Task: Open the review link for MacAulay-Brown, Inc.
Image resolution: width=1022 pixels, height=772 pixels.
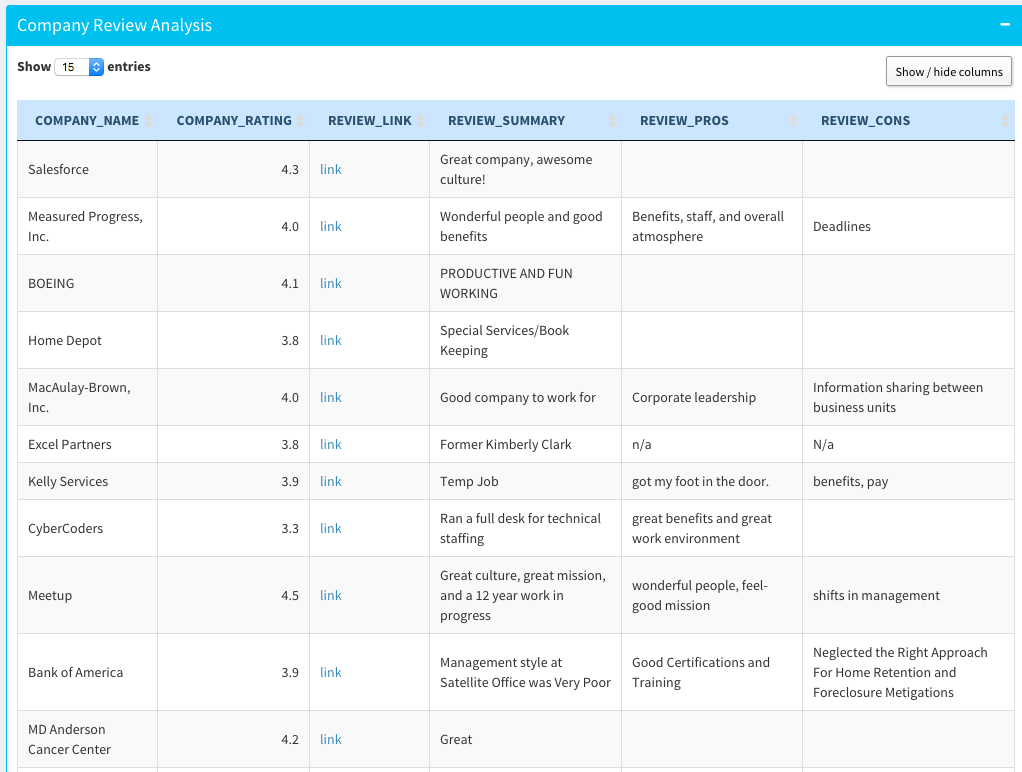Action: 330,397
